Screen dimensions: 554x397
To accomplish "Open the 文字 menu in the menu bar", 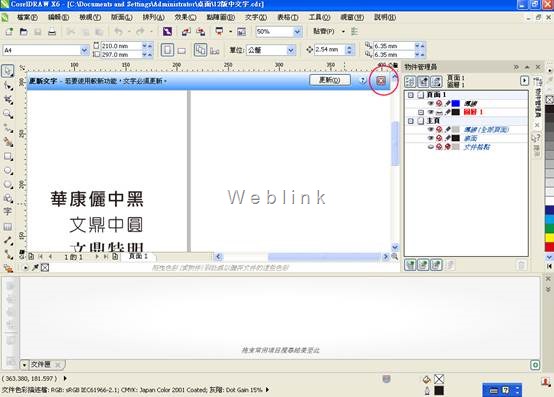I will [x=256, y=17].
